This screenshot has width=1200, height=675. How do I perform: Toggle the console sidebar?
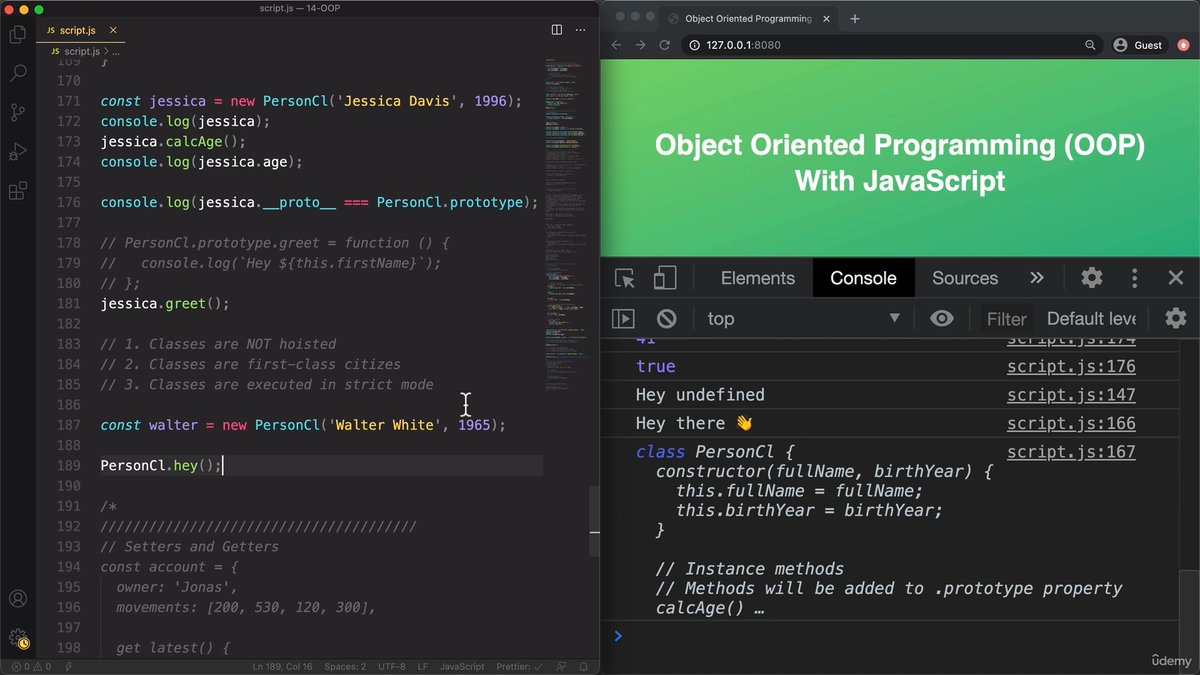point(623,319)
